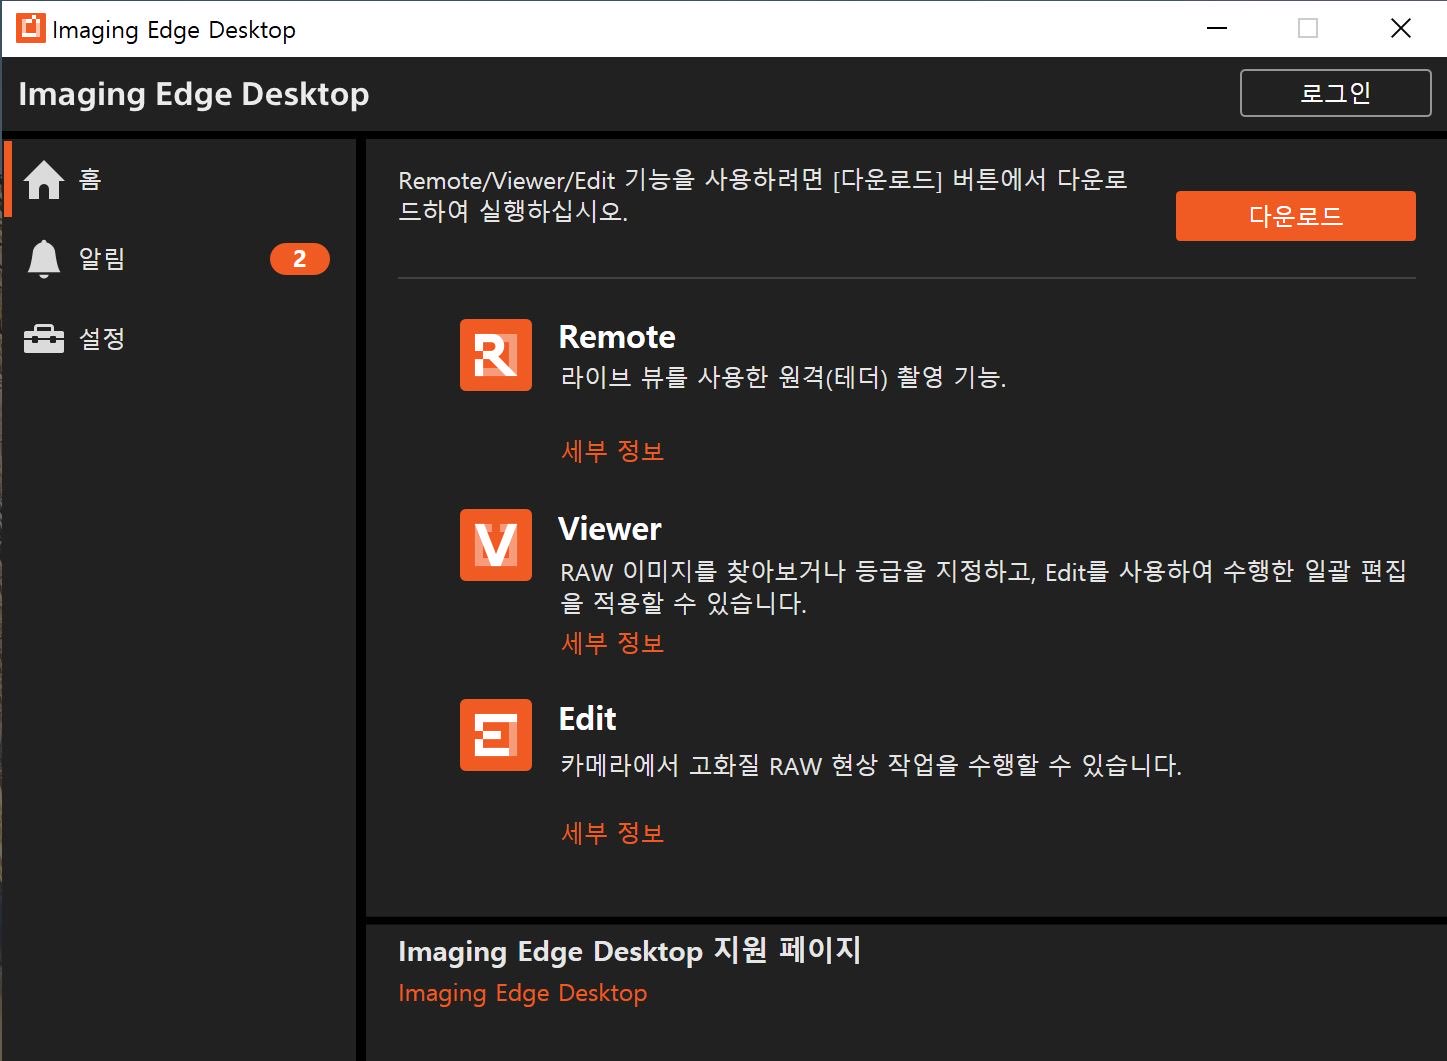Screen dimensions: 1447x1061
Task: Click the Viewer description starting RAW 이미지를 찾아보거나
Action: click(x=984, y=587)
